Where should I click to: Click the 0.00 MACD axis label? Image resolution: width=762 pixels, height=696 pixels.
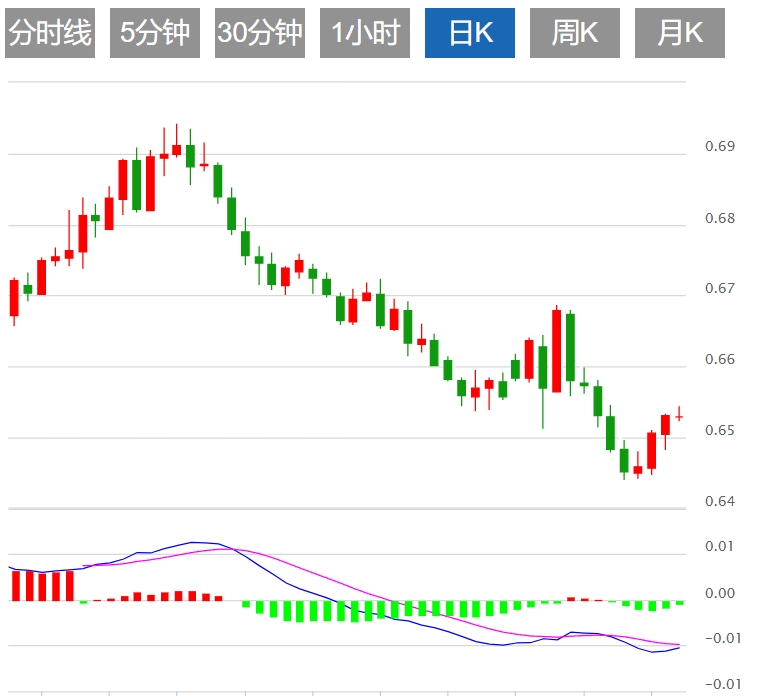pos(720,593)
